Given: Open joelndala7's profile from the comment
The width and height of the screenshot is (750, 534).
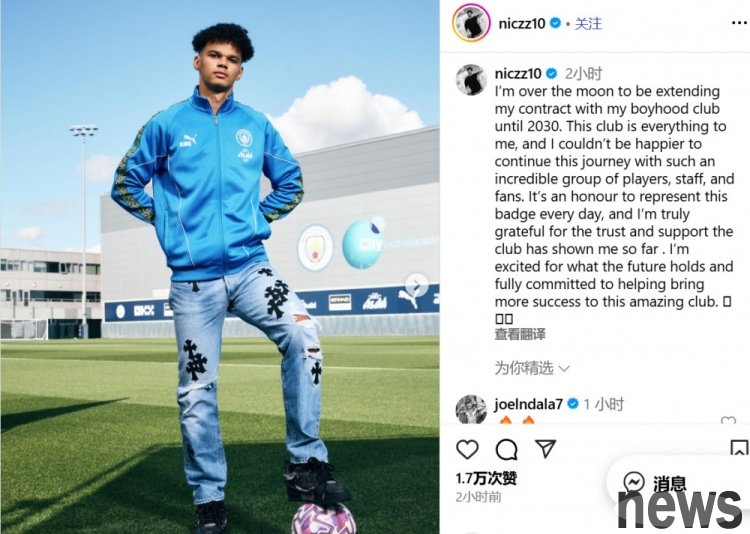Looking at the screenshot, I should coord(529,404).
